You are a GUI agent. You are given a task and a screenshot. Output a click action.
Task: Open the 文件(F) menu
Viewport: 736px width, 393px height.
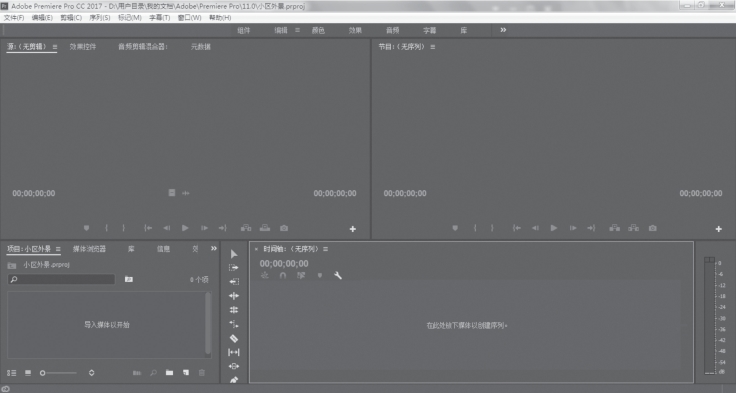click(x=14, y=18)
